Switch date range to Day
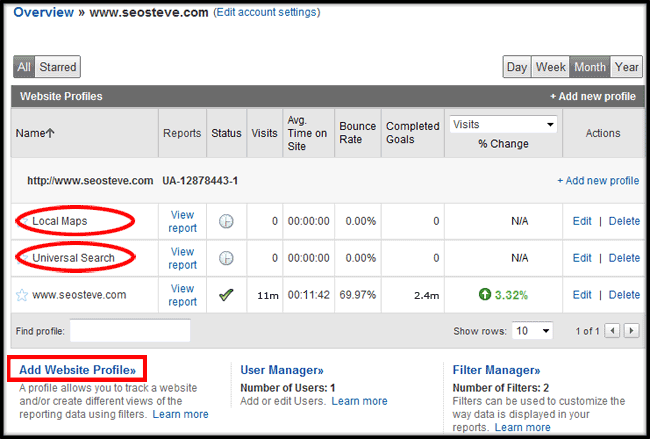The height and width of the screenshot is (439, 650). (517, 67)
